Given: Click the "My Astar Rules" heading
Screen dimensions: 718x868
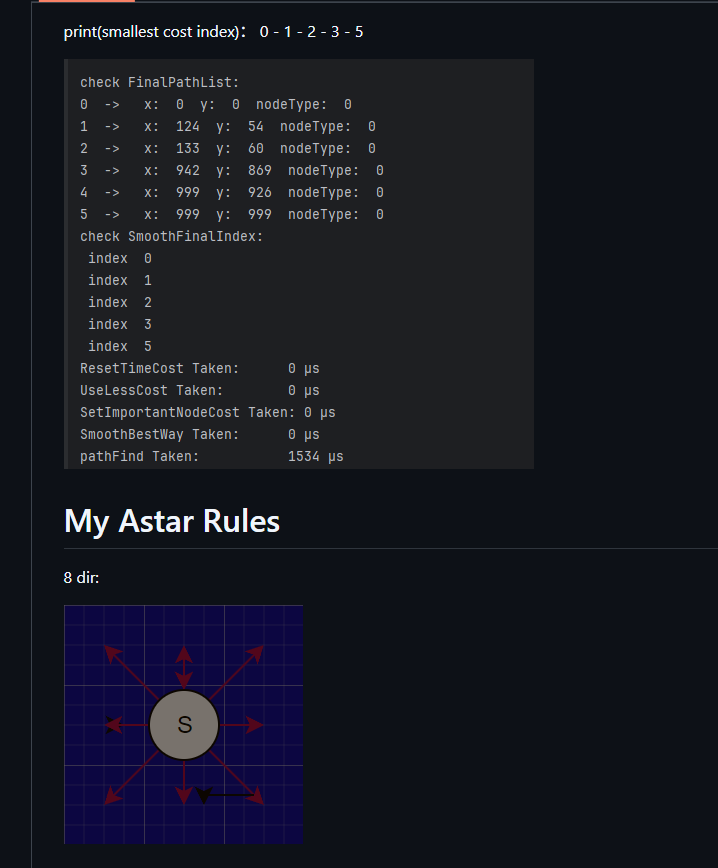Looking at the screenshot, I should (172, 521).
